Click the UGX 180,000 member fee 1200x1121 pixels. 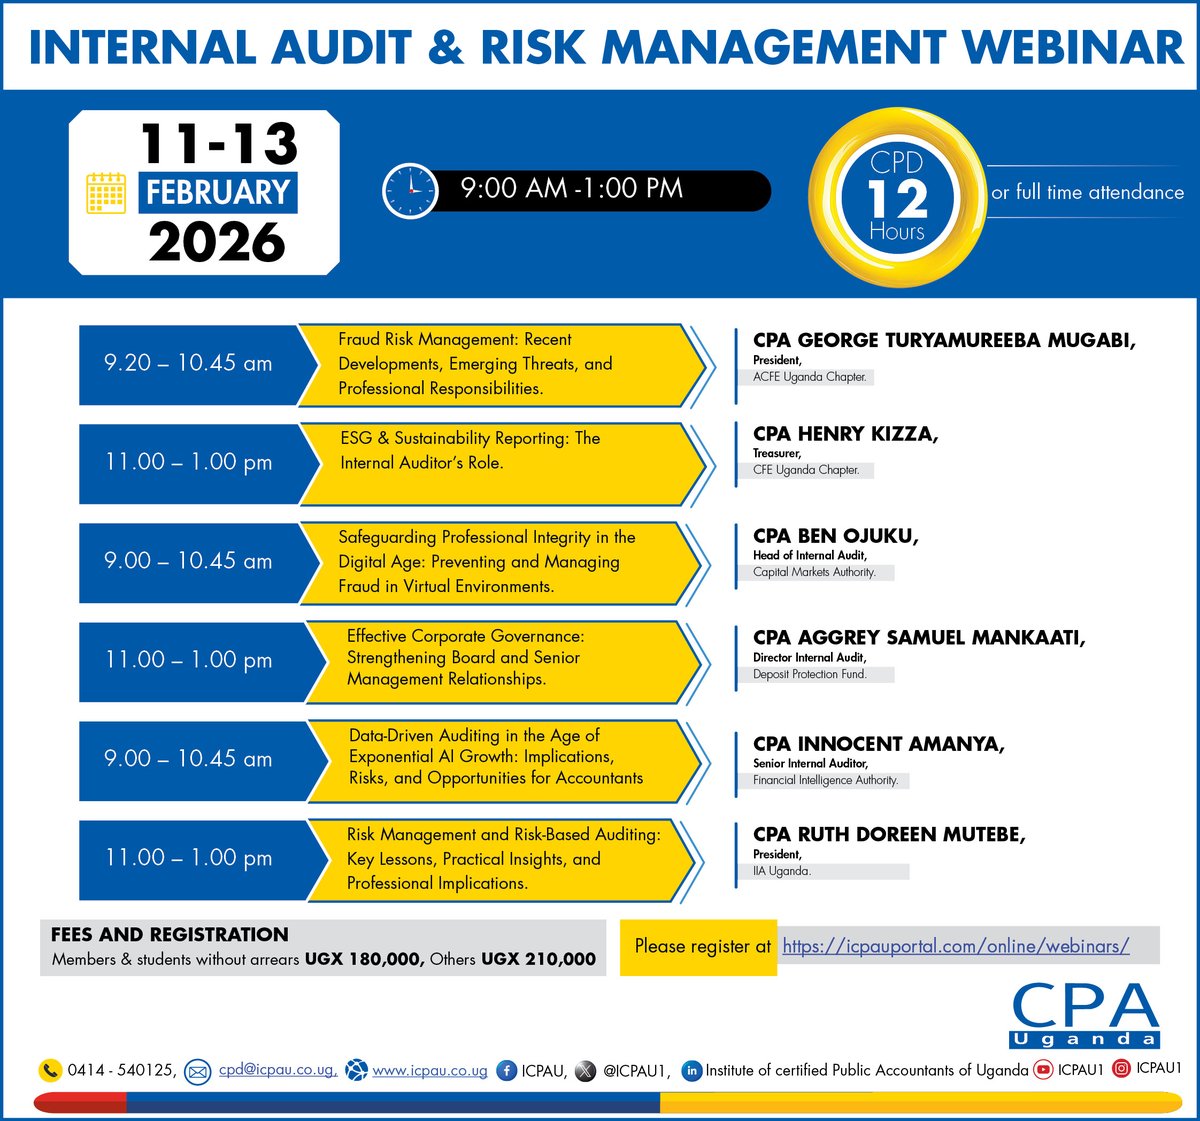[365, 959]
